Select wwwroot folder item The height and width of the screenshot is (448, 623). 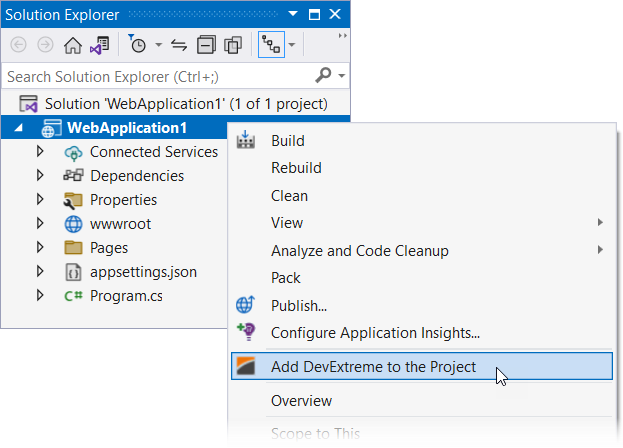(120, 224)
